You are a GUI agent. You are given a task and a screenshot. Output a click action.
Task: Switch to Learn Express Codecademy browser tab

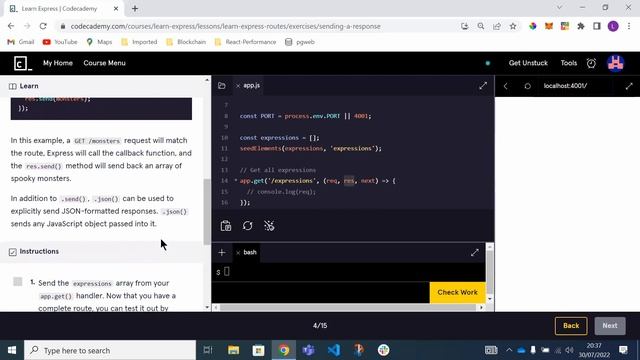click(63, 9)
